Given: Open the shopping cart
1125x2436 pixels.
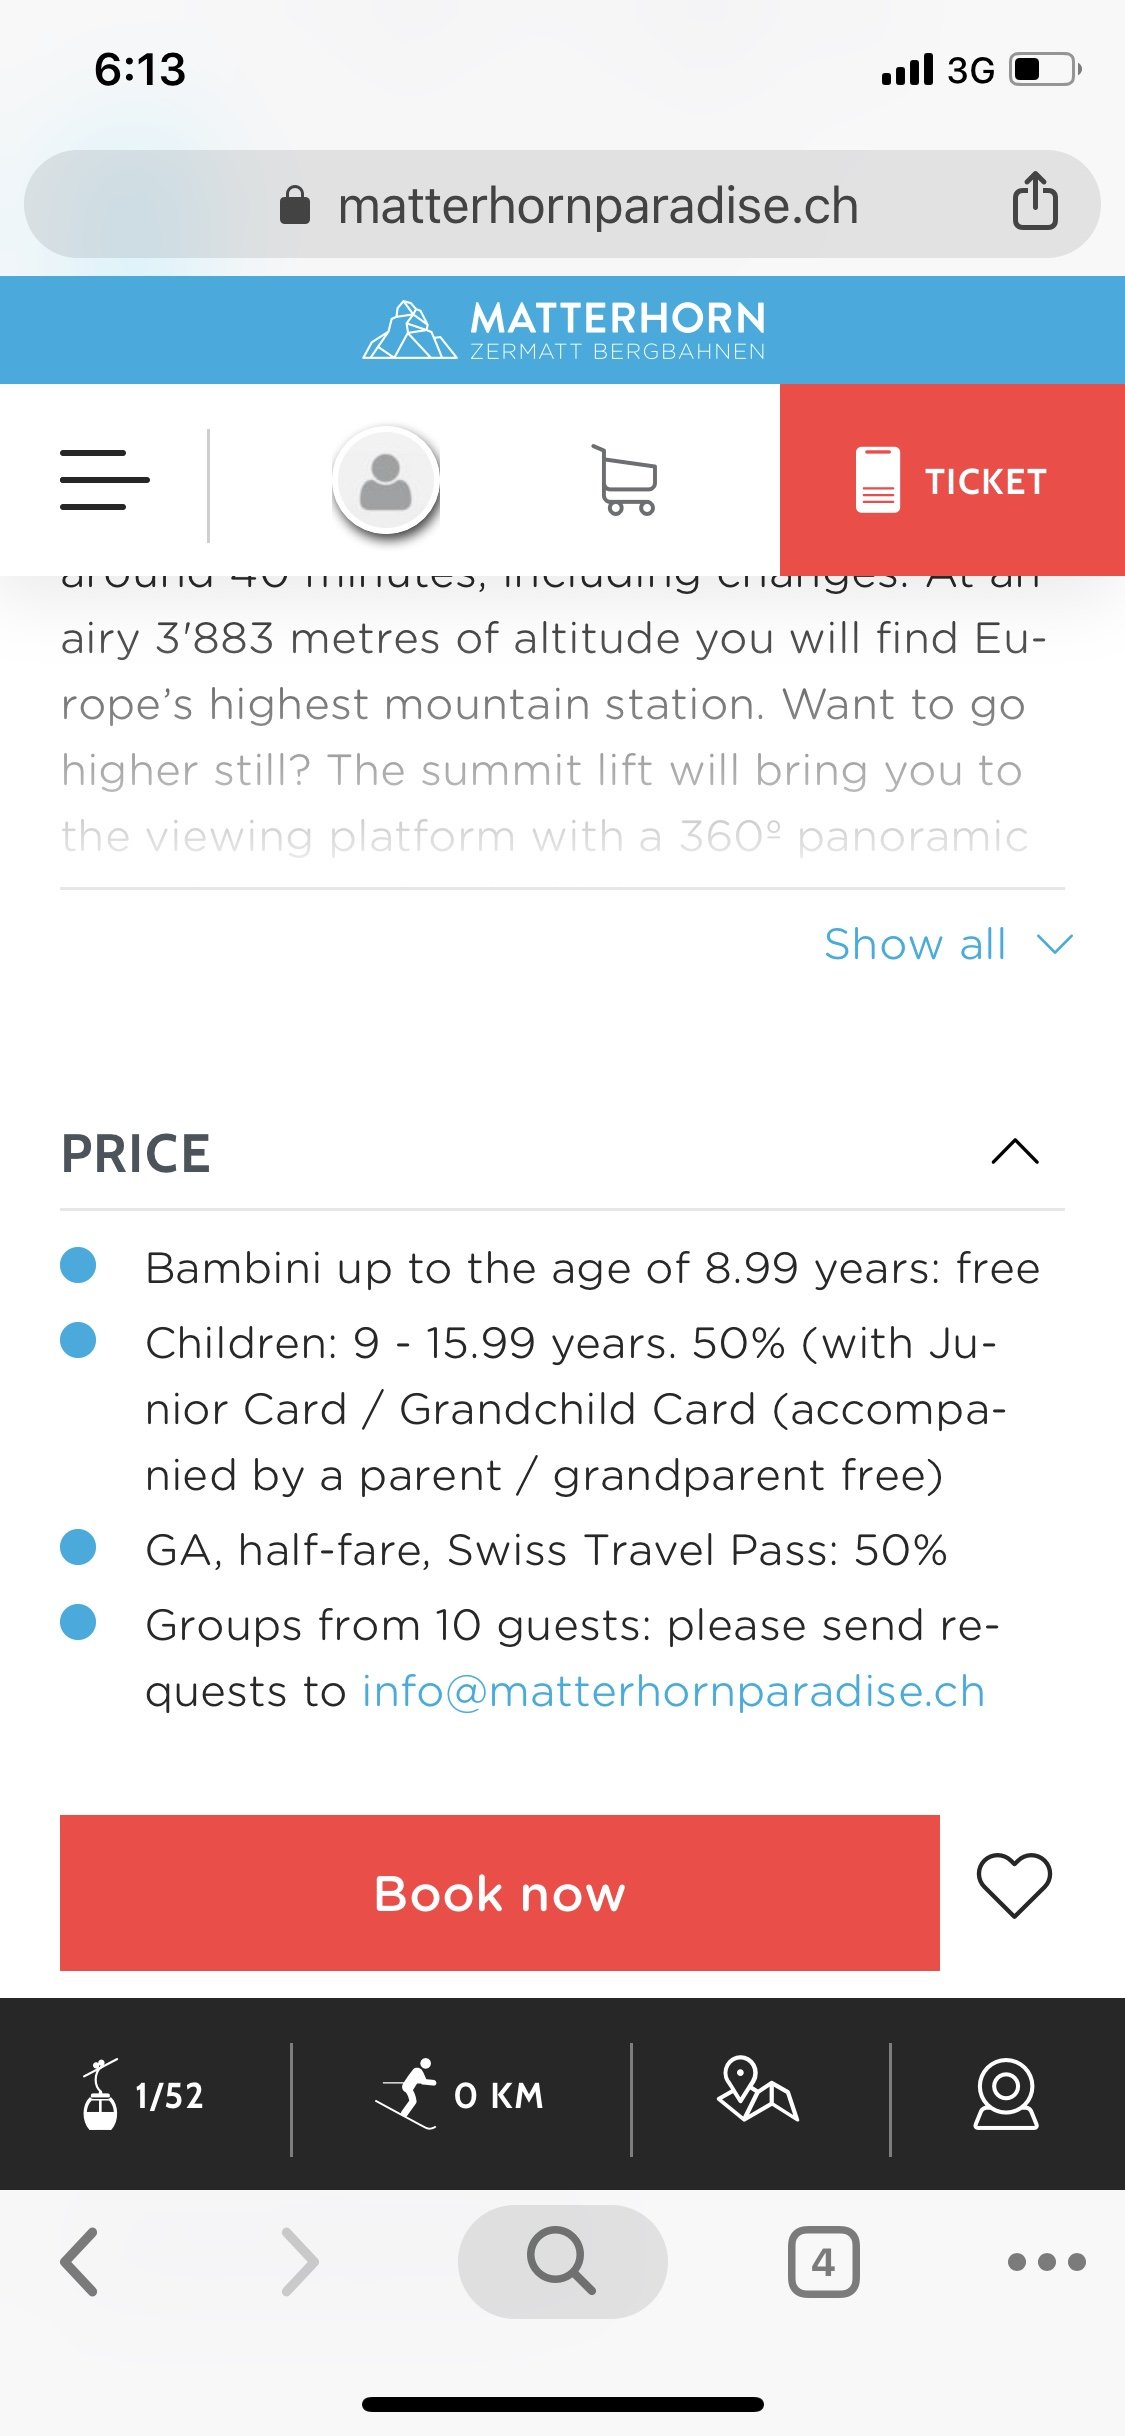Looking at the screenshot, I should (626, 481).
